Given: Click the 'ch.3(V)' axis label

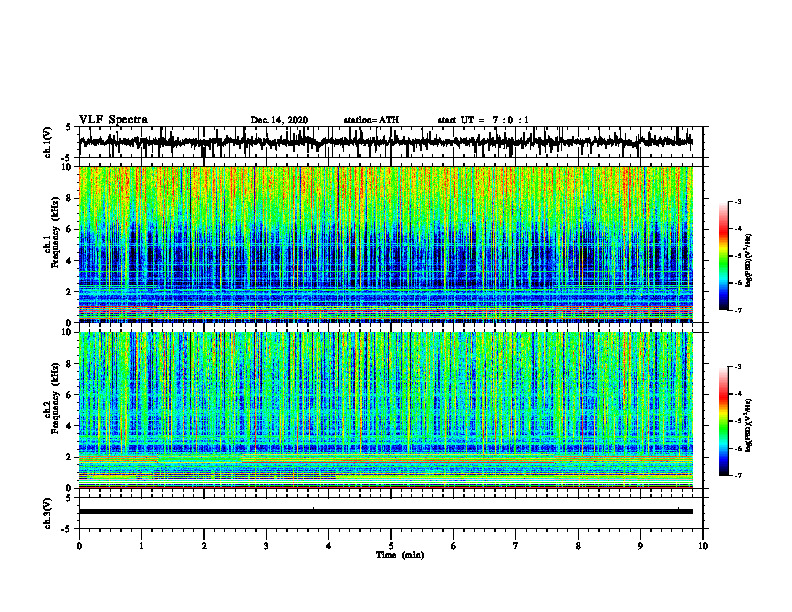Looking at the screenshot, I should pyautogui.click(x=48, y=513).
